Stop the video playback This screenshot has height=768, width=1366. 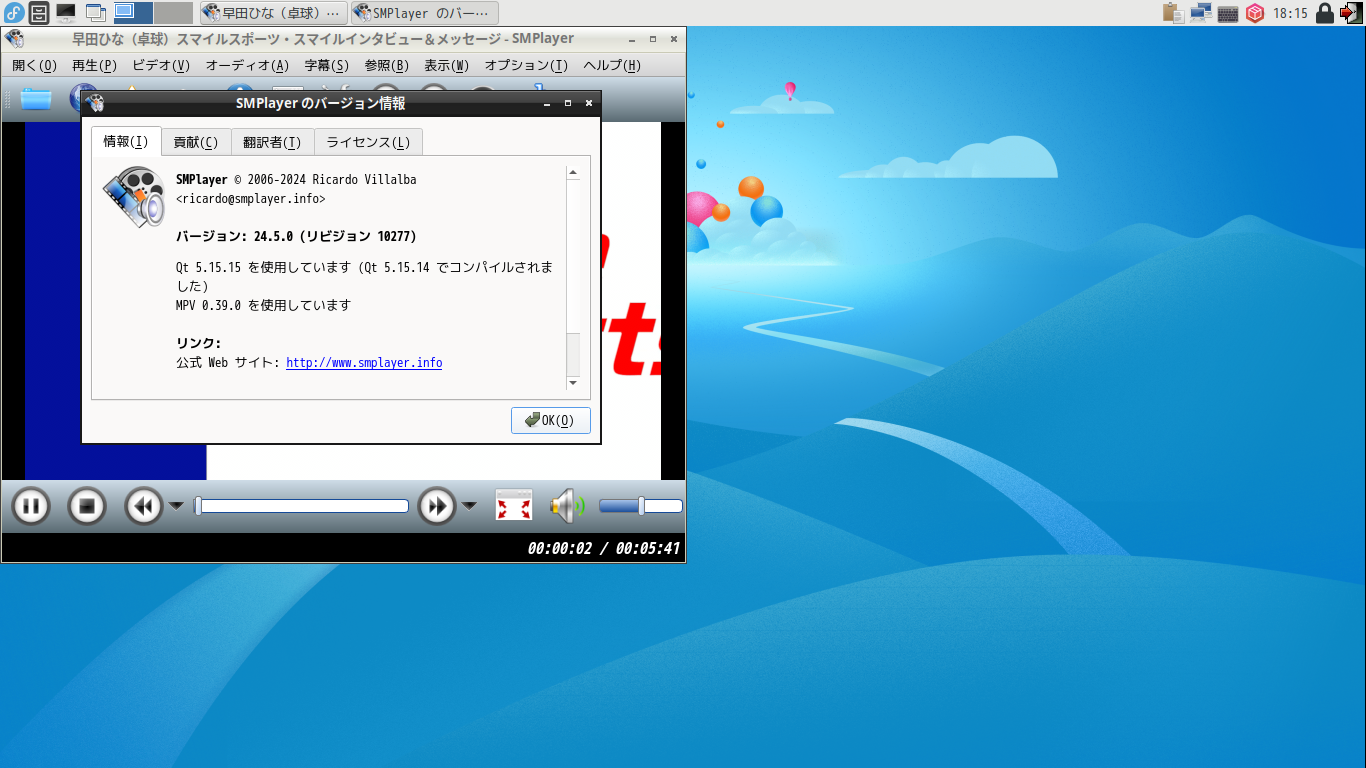tap(87, 506)
